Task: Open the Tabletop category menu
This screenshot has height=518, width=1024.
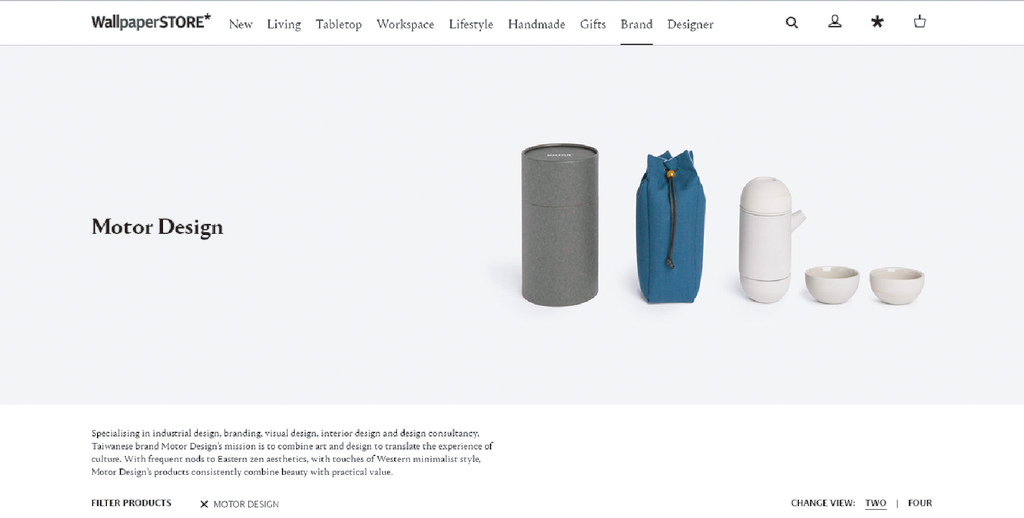Action: 338,24
